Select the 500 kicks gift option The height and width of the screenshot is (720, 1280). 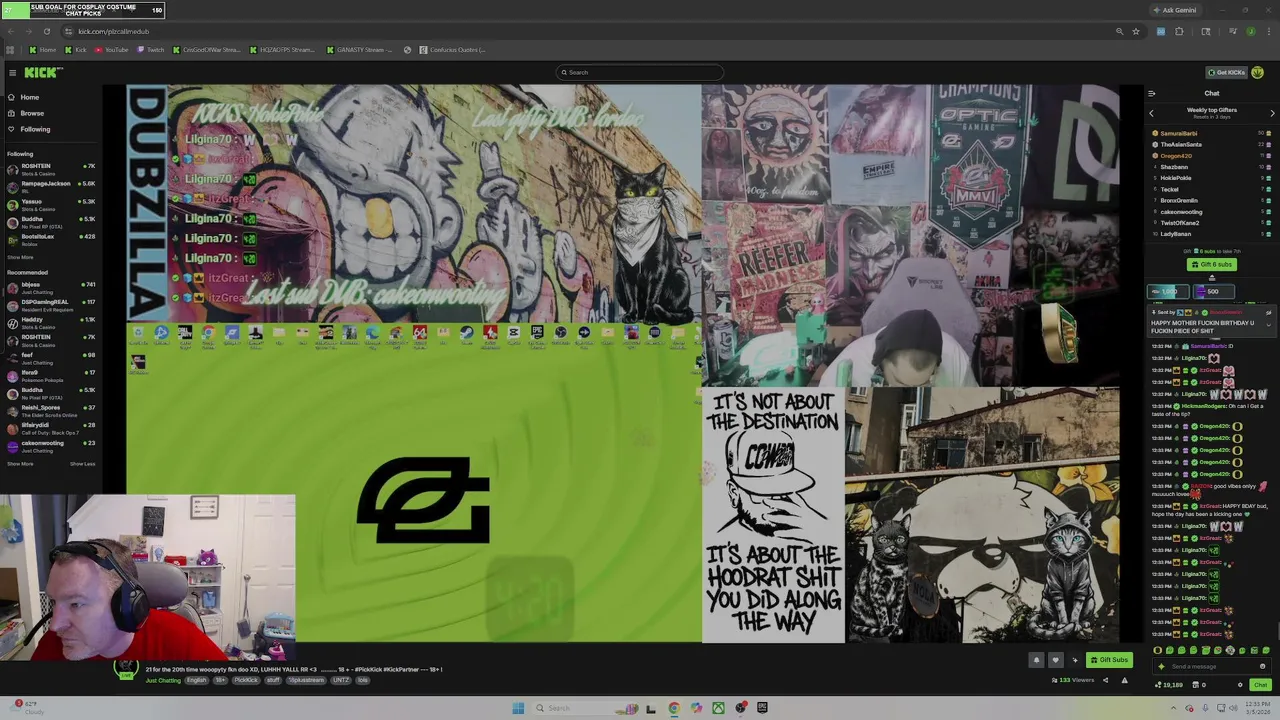tap(1213, 292)
